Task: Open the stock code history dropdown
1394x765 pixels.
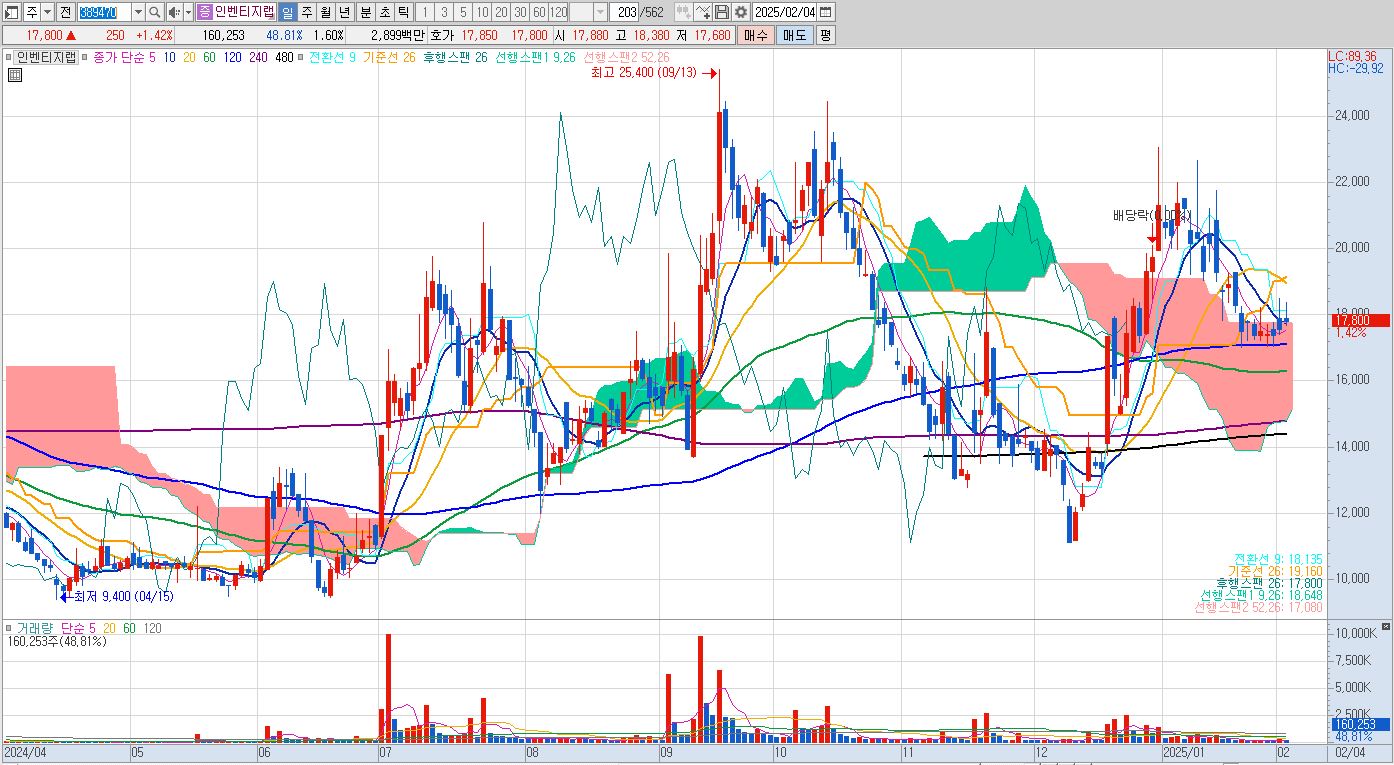Action: click(138, 12)
